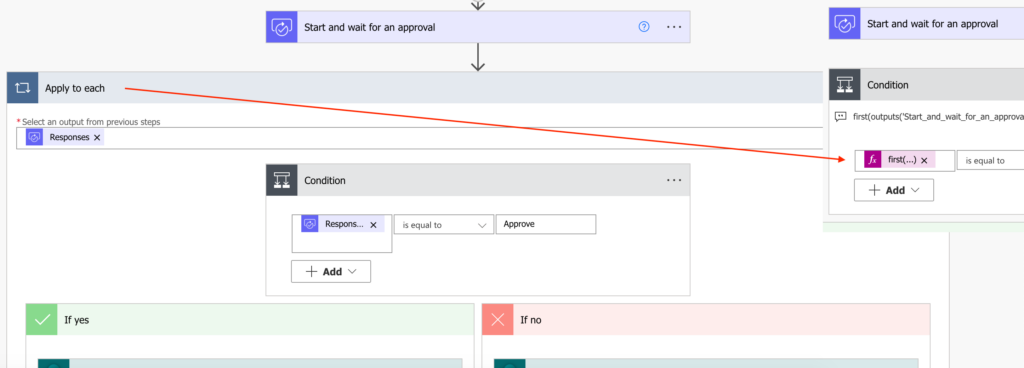
Task: Select the right Start and wait for an approval title
Action: (x=933, y=23)
